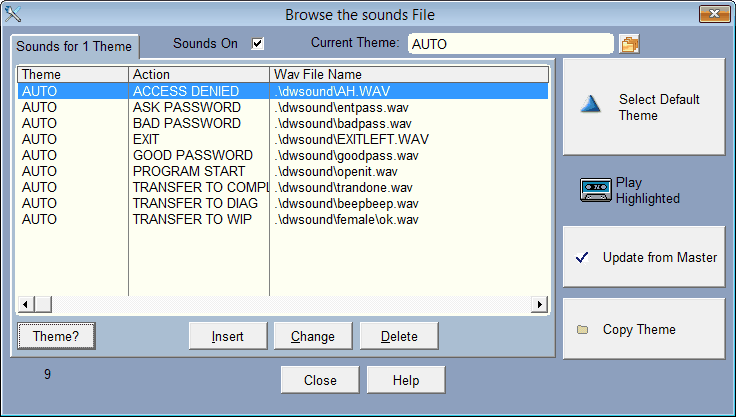Image resolution: width=736 pixels, height=417 pixels.
Task: Select the TRANSFER TO DIAG row
Action: (x=283, y=203)
